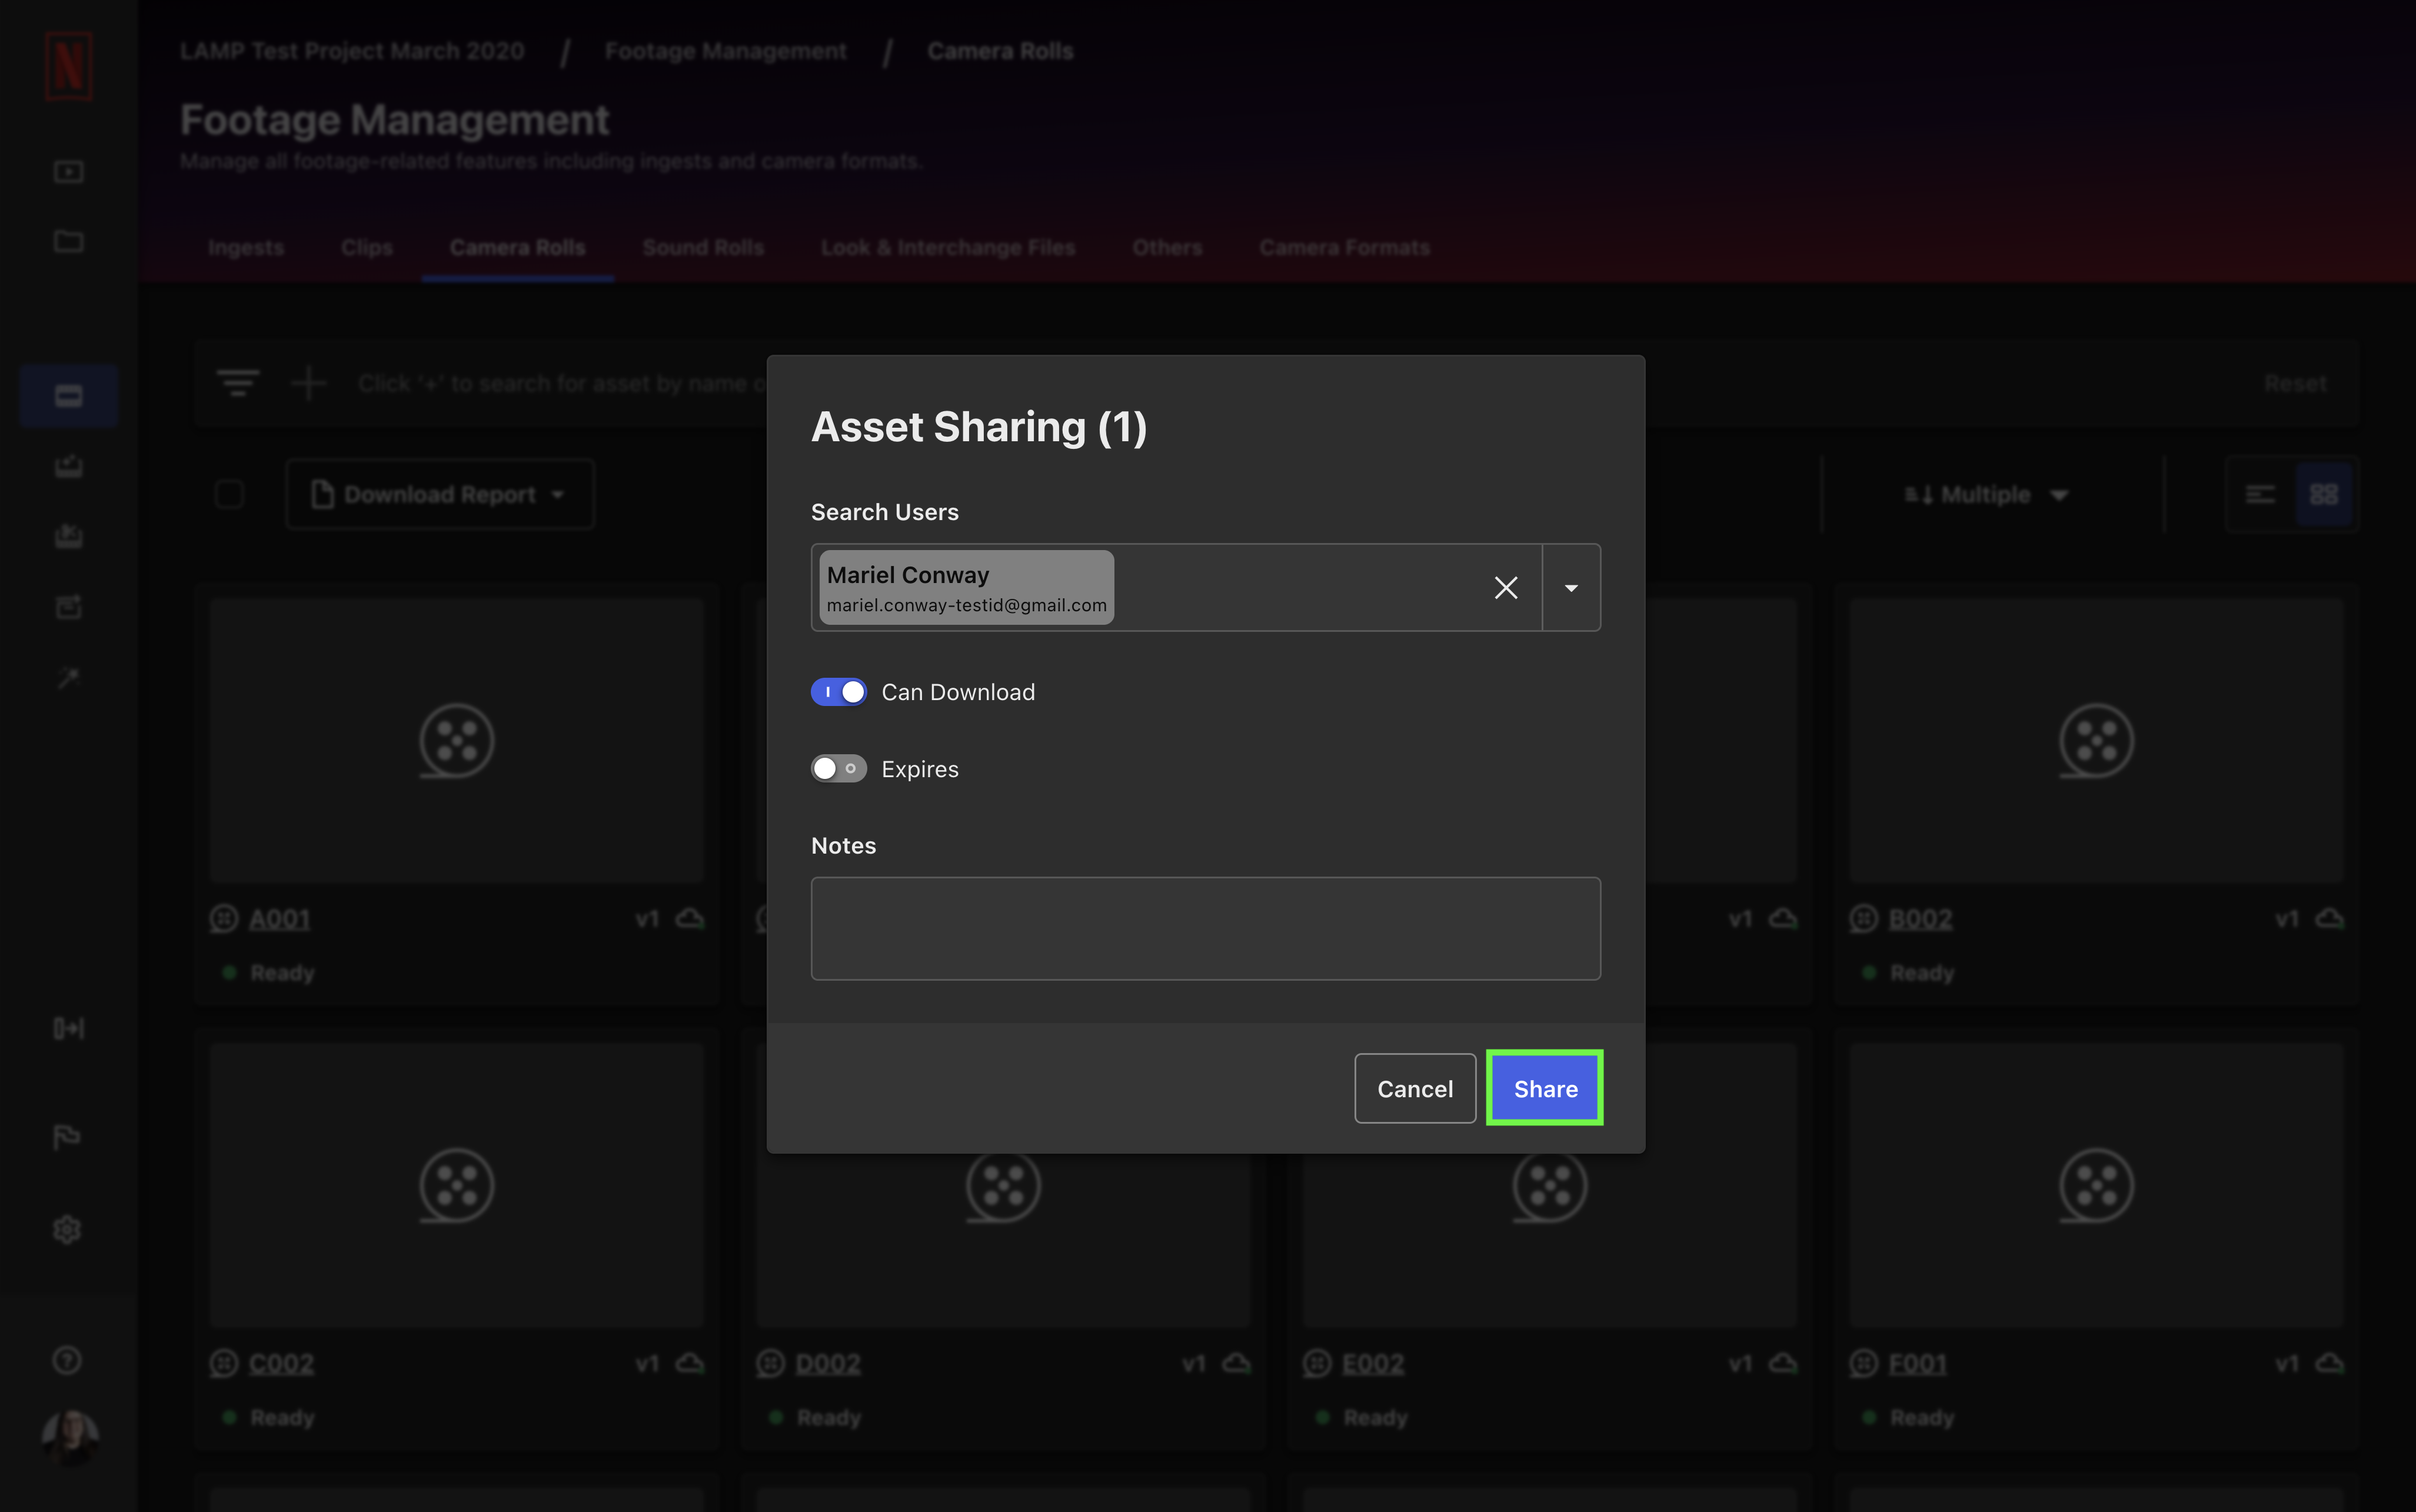
Task: Open the Download Report dropdown
Action: click(440, 494)
